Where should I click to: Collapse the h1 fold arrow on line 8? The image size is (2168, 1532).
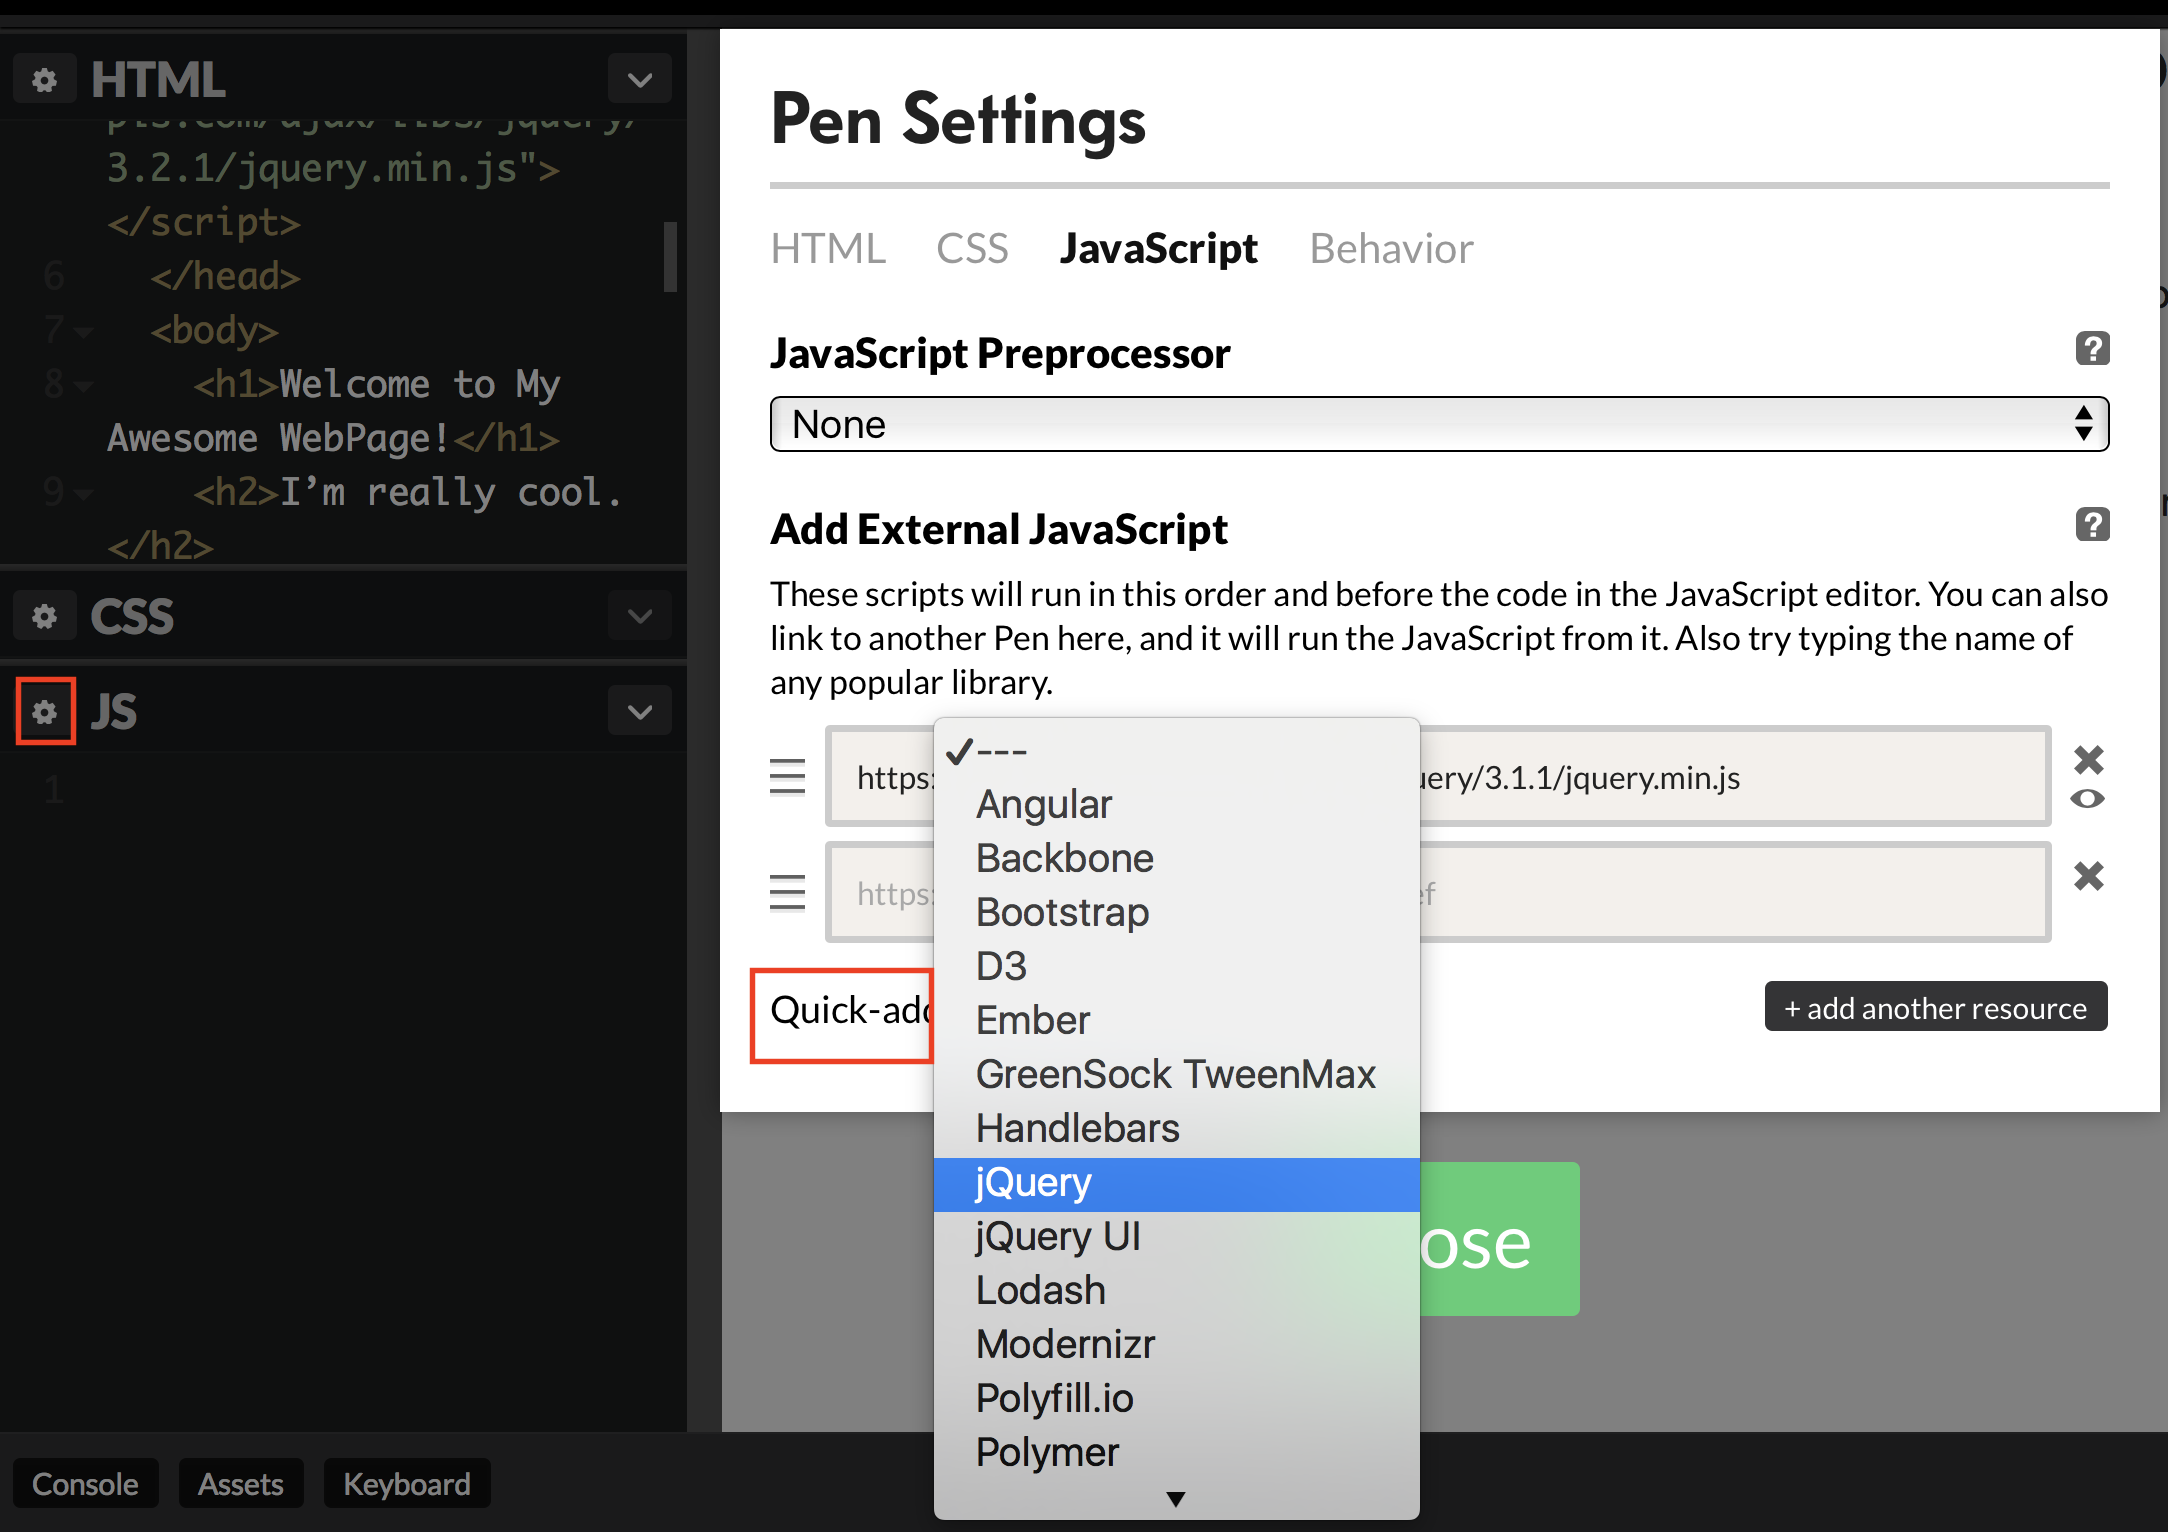[84, 386]
